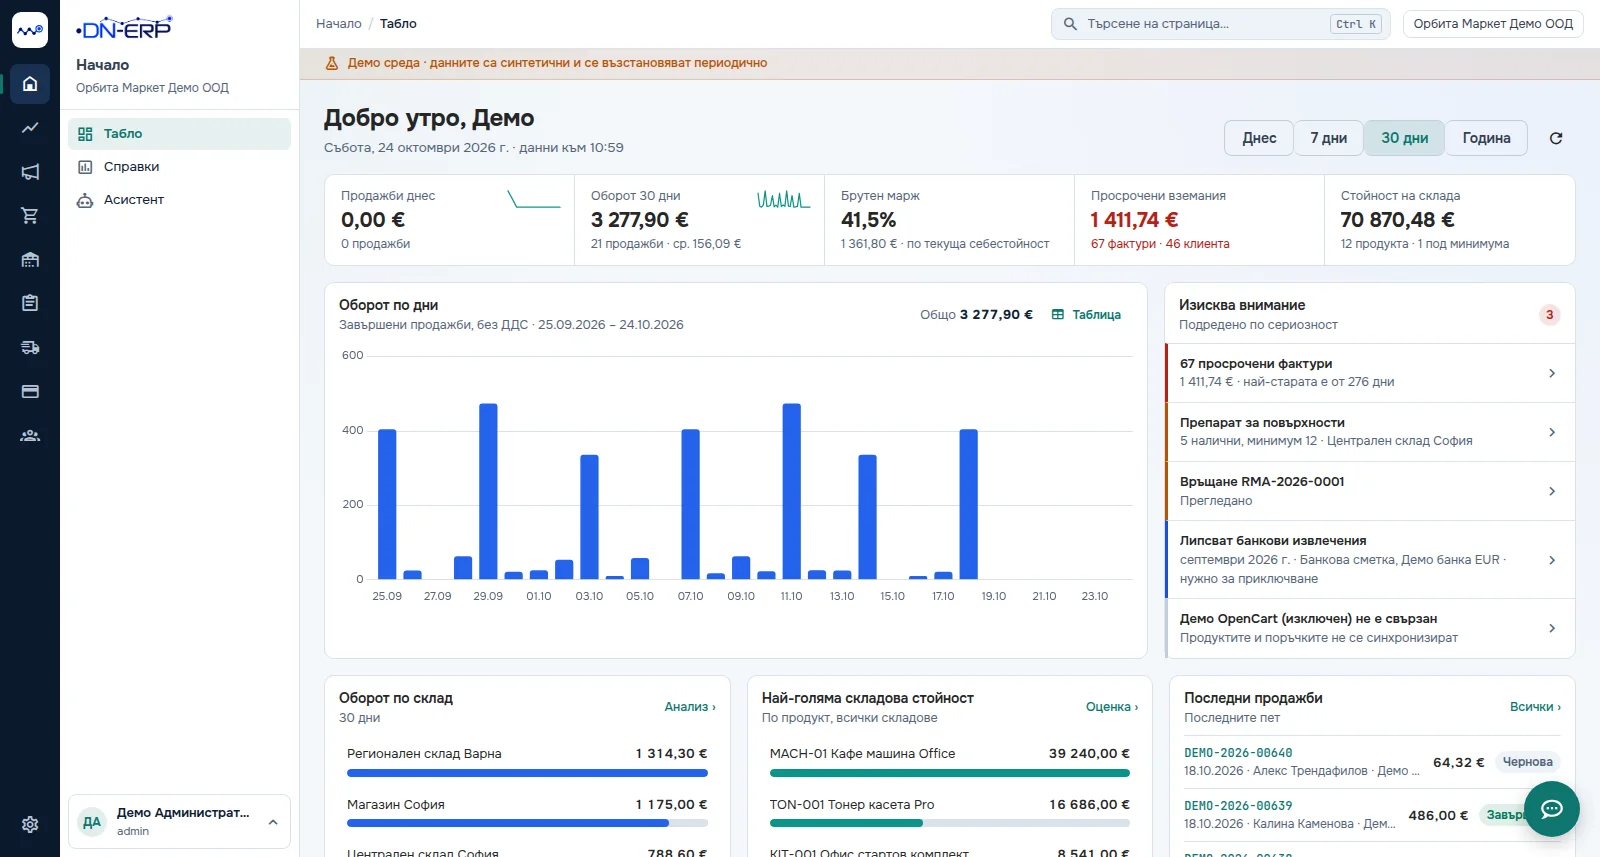Open the chat support bubble button
The height and width of the screenshot is (857, 1600).
point(1552,809)
